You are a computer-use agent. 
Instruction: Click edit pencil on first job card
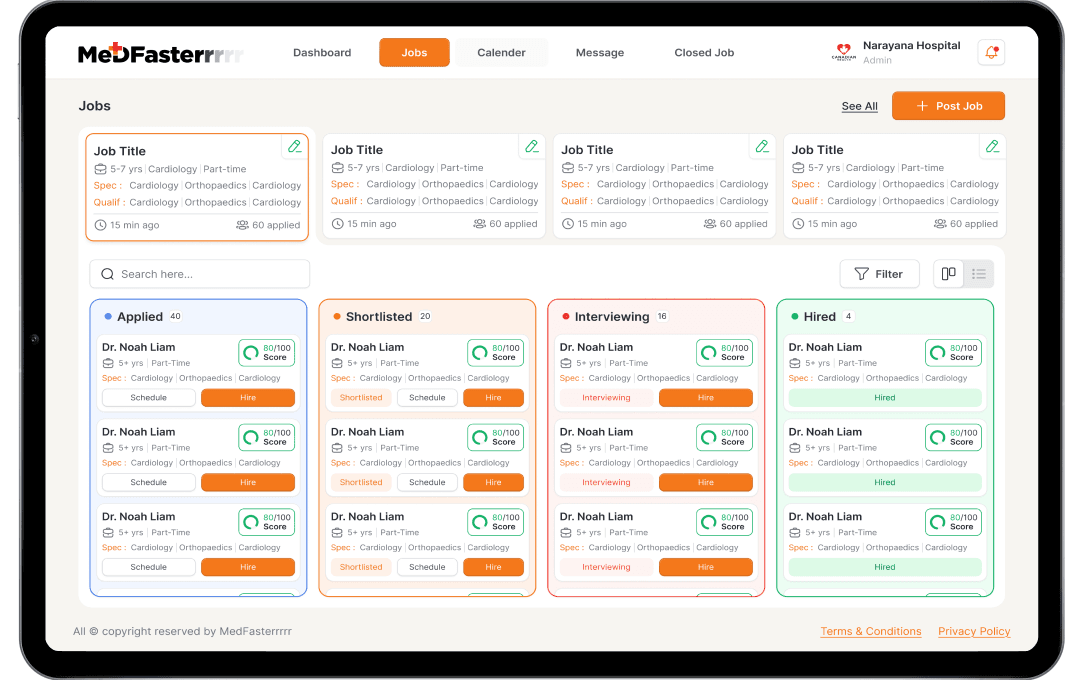tap(294, 147)
